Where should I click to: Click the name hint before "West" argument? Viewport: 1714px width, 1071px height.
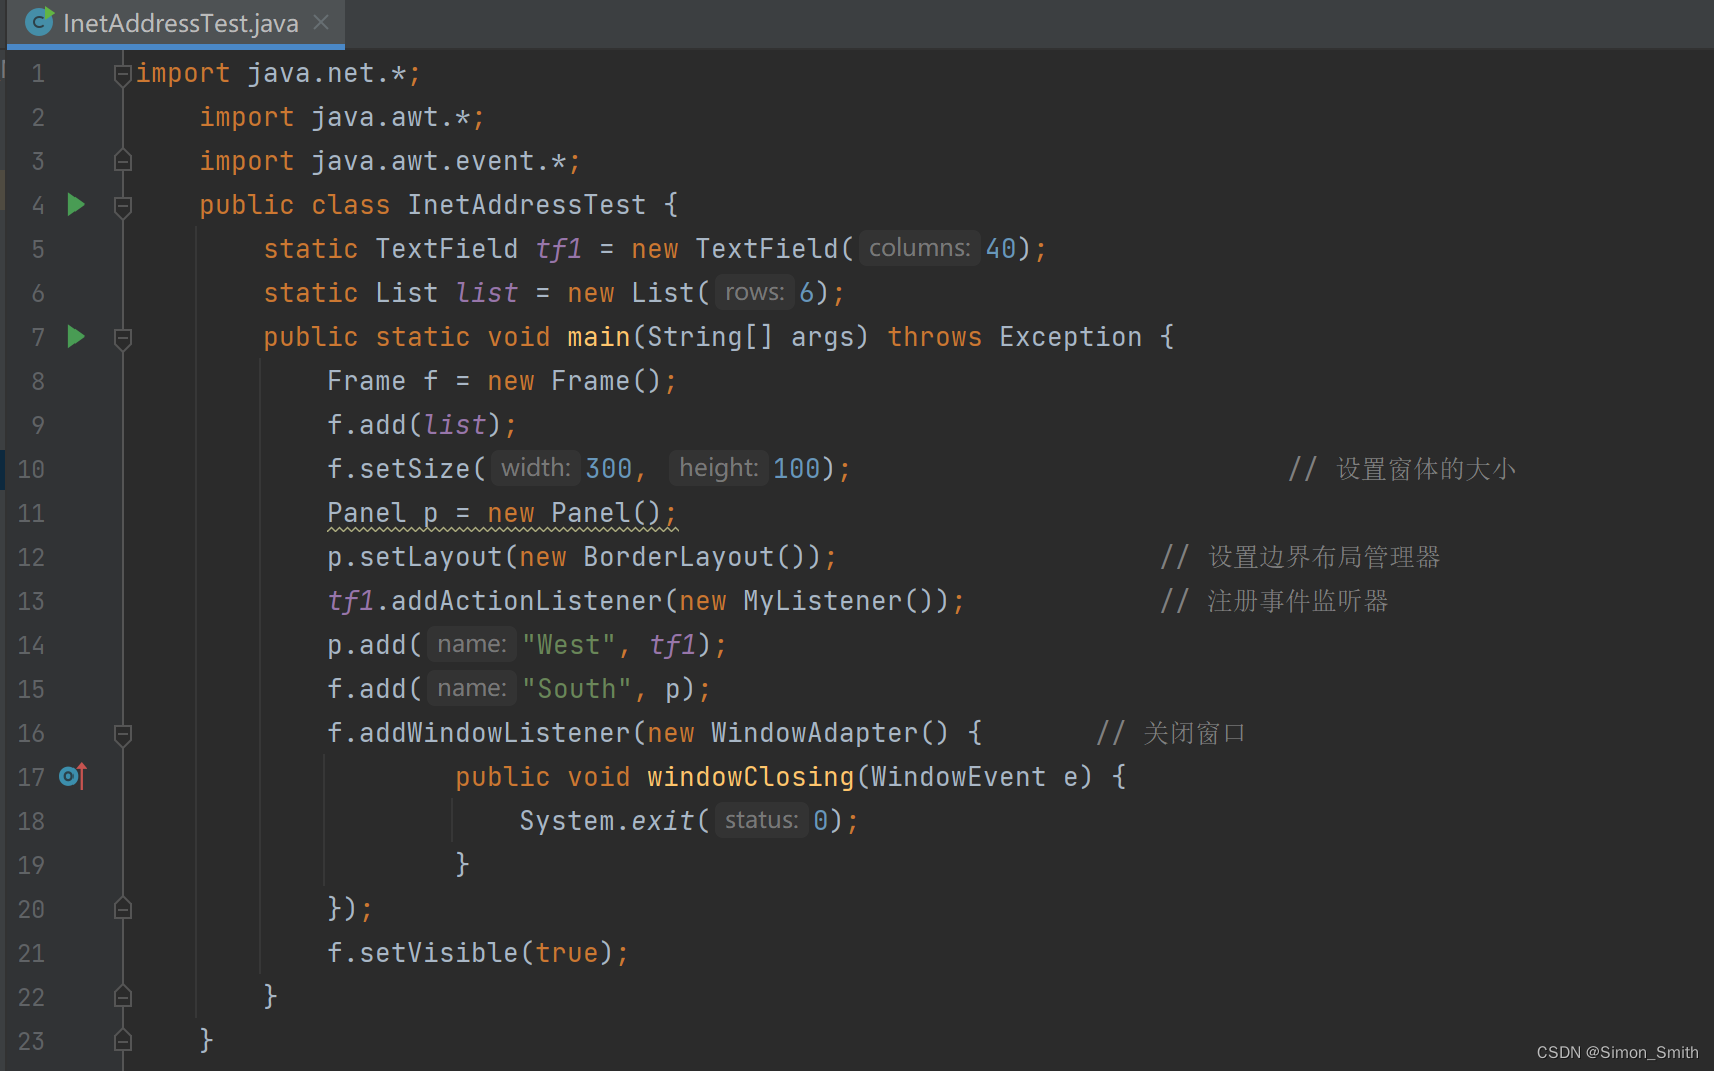point(471,643)
